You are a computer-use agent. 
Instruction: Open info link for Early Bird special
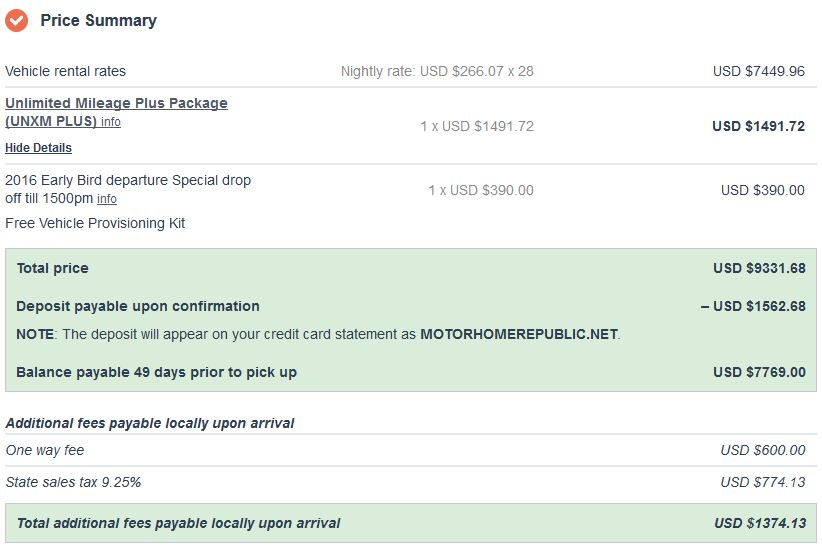[x=107, y=199]
